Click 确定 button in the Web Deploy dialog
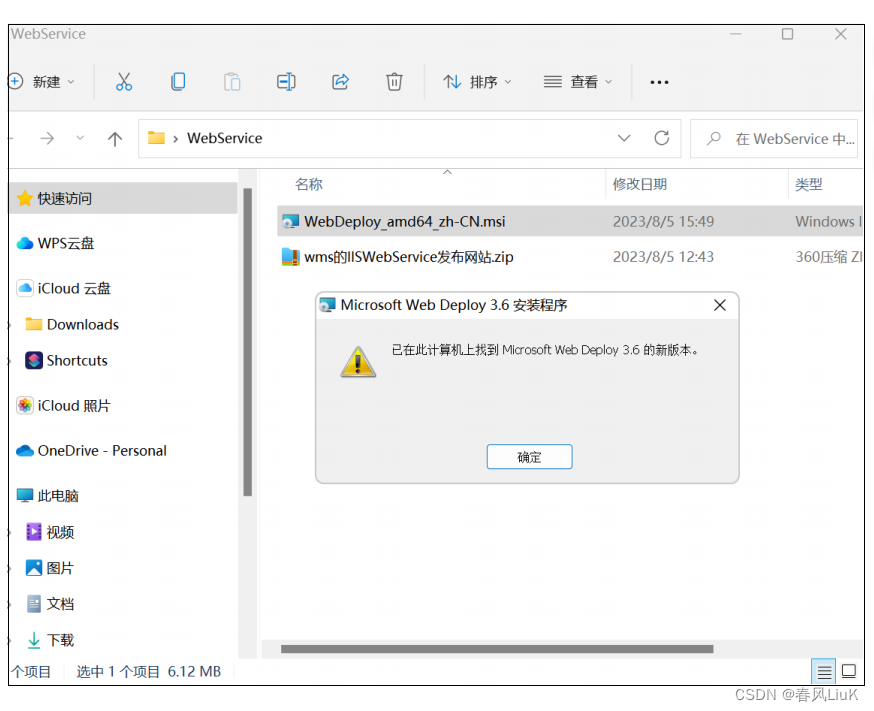The image size is (874, 711). (529, 457)
